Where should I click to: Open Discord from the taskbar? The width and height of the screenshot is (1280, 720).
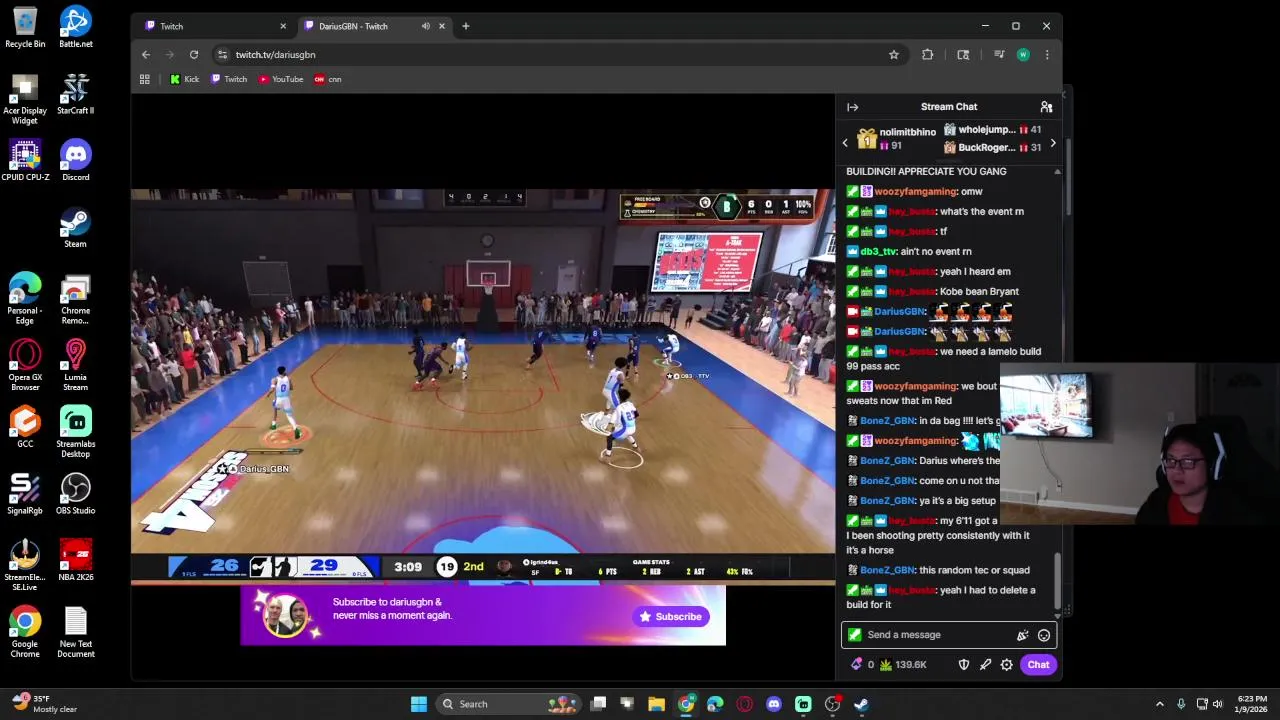773,704
